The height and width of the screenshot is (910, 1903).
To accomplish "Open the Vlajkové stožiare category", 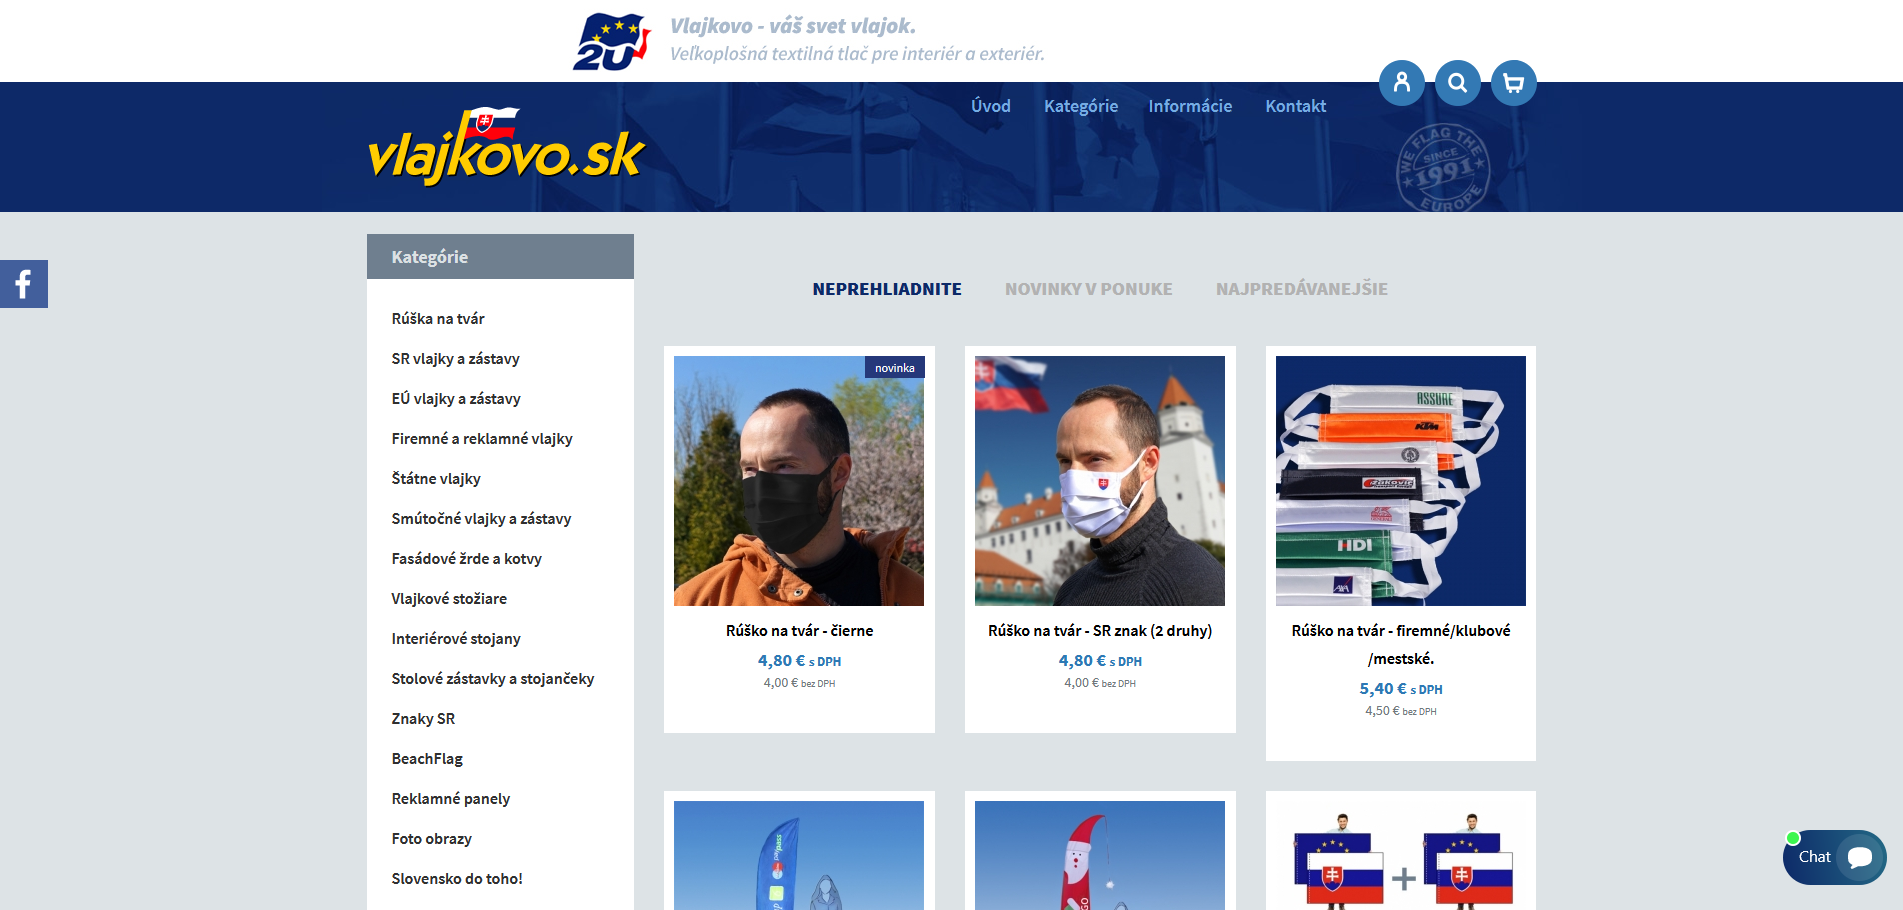I will click(x=449, y=598).
